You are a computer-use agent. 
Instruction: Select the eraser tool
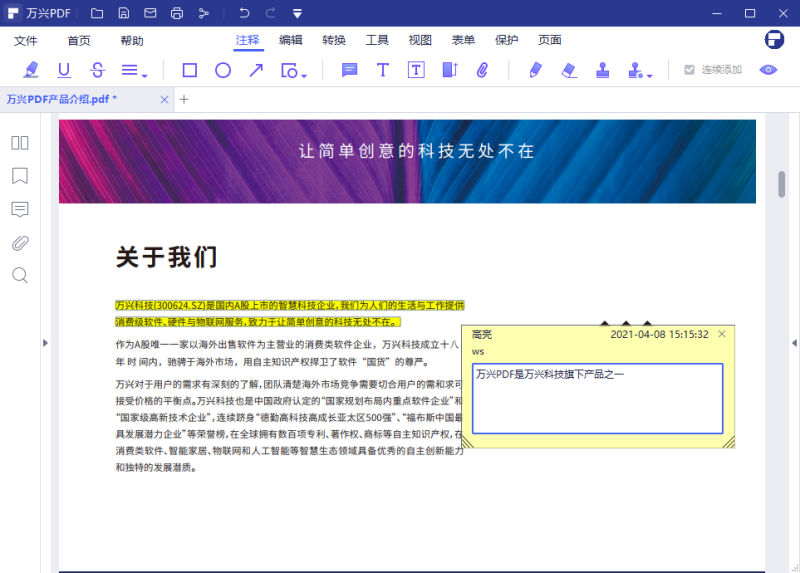[569, 70]
